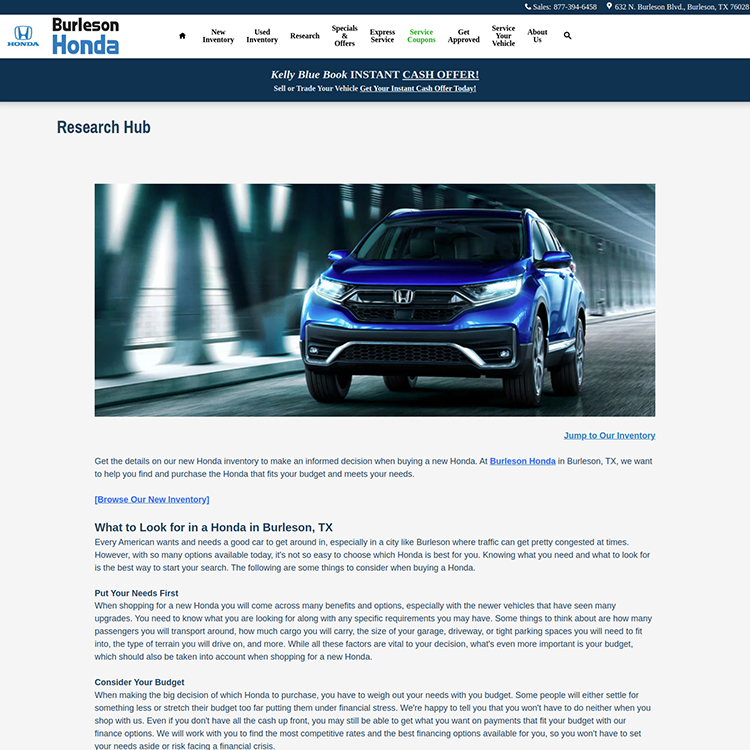Click the 'Kelly Blue Book INSTANT' banner text
The image size is (750, 750).
pyautogui.click(x=335, y=75)
